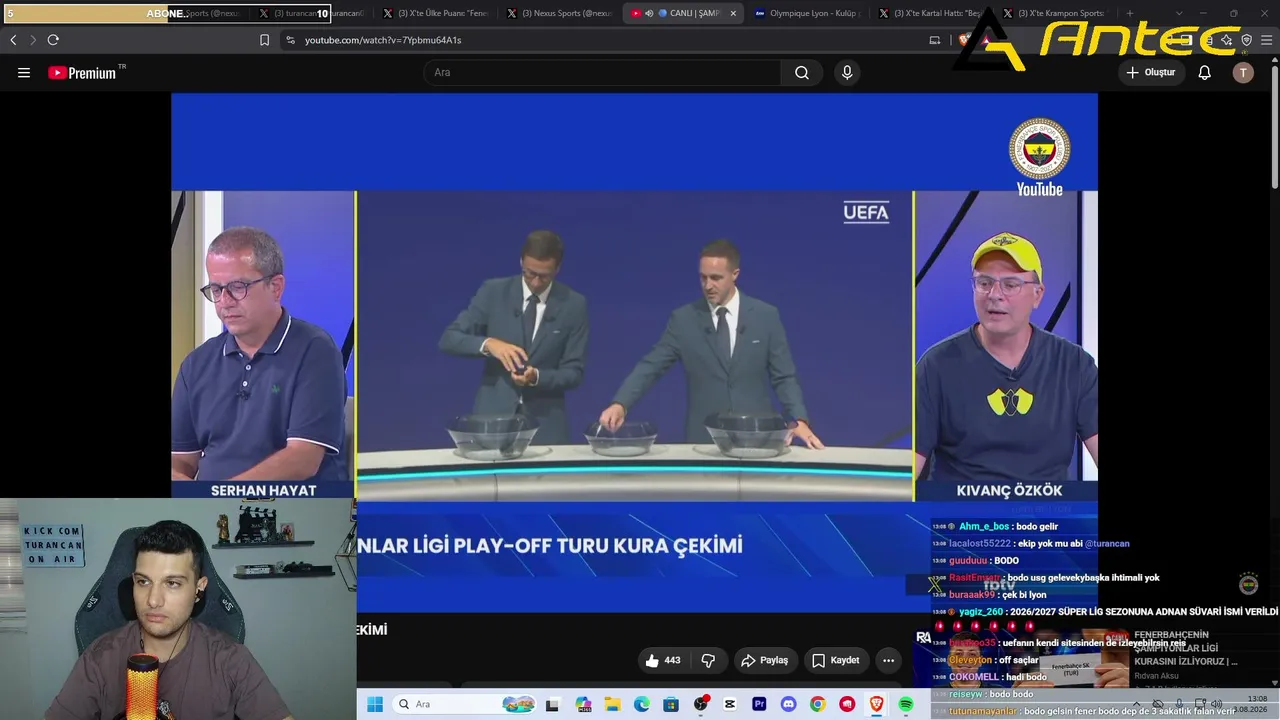The height and width of the screenshot is (720, 1280).
Task: Open Task View on the taskbar
Action: pyautogui.click(x=552, y=704)
